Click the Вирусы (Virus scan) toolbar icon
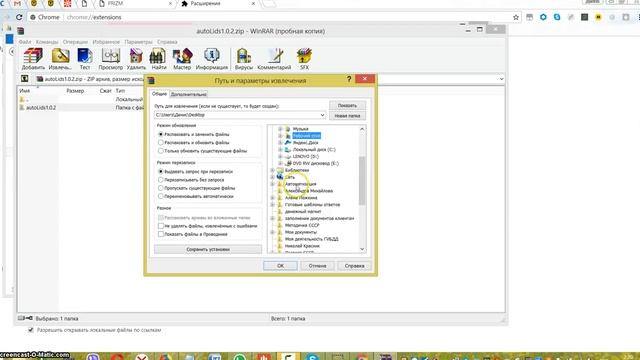640x360 pixels. 244,59
